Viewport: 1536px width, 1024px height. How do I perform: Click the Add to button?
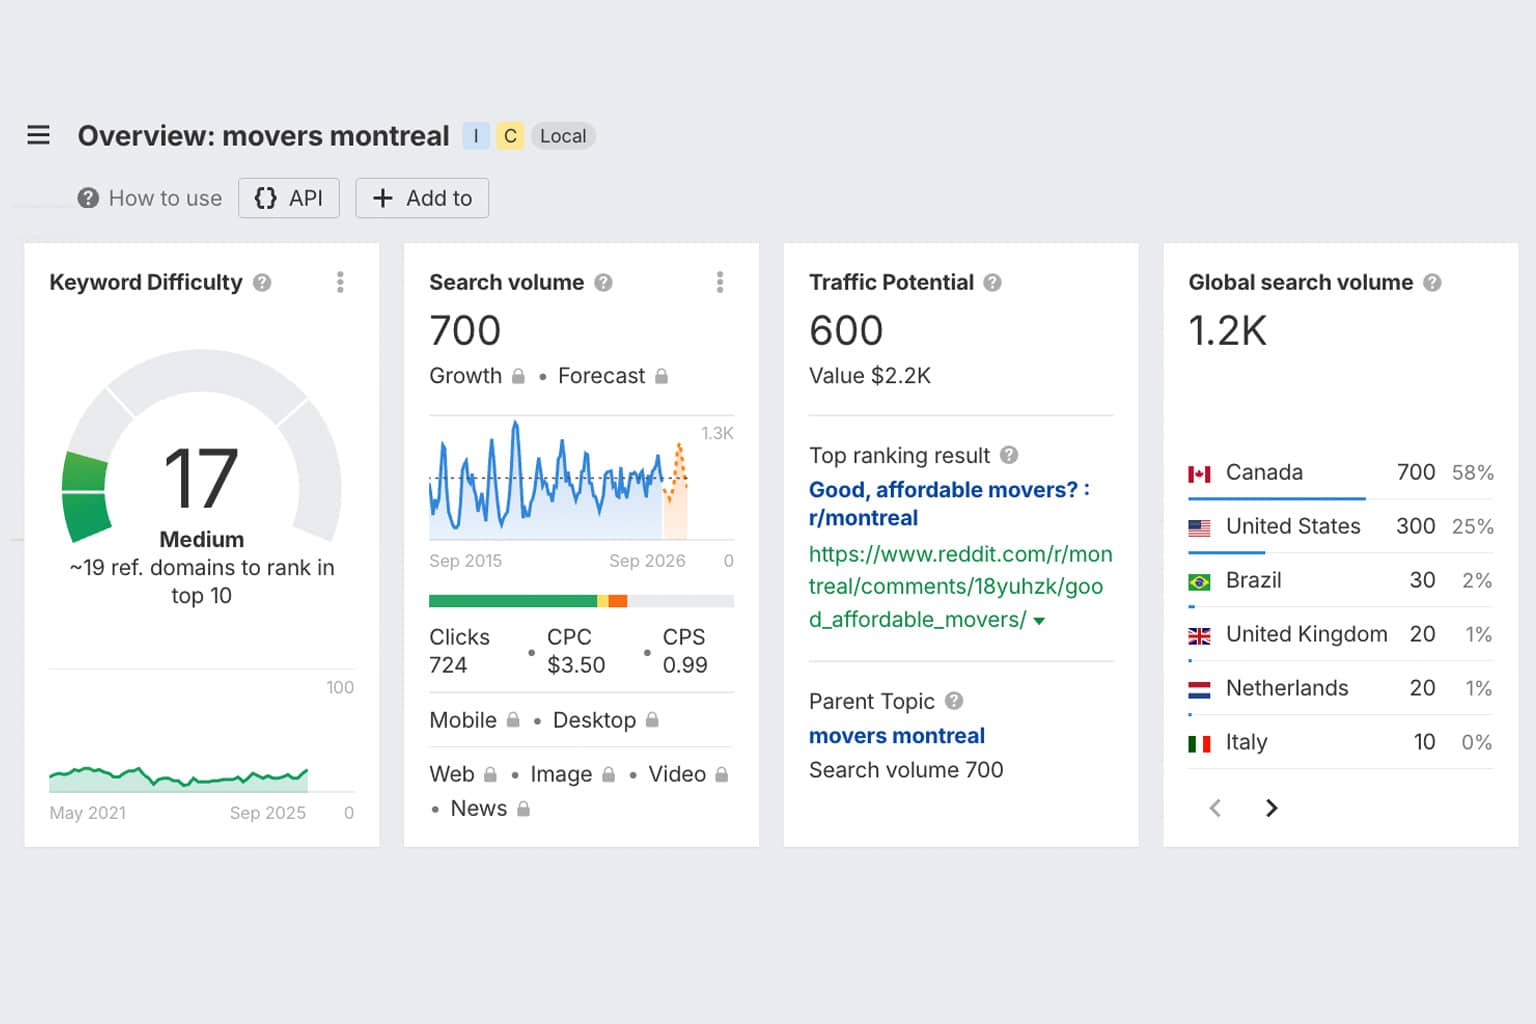pyautogui.click(x=422, y=198)
